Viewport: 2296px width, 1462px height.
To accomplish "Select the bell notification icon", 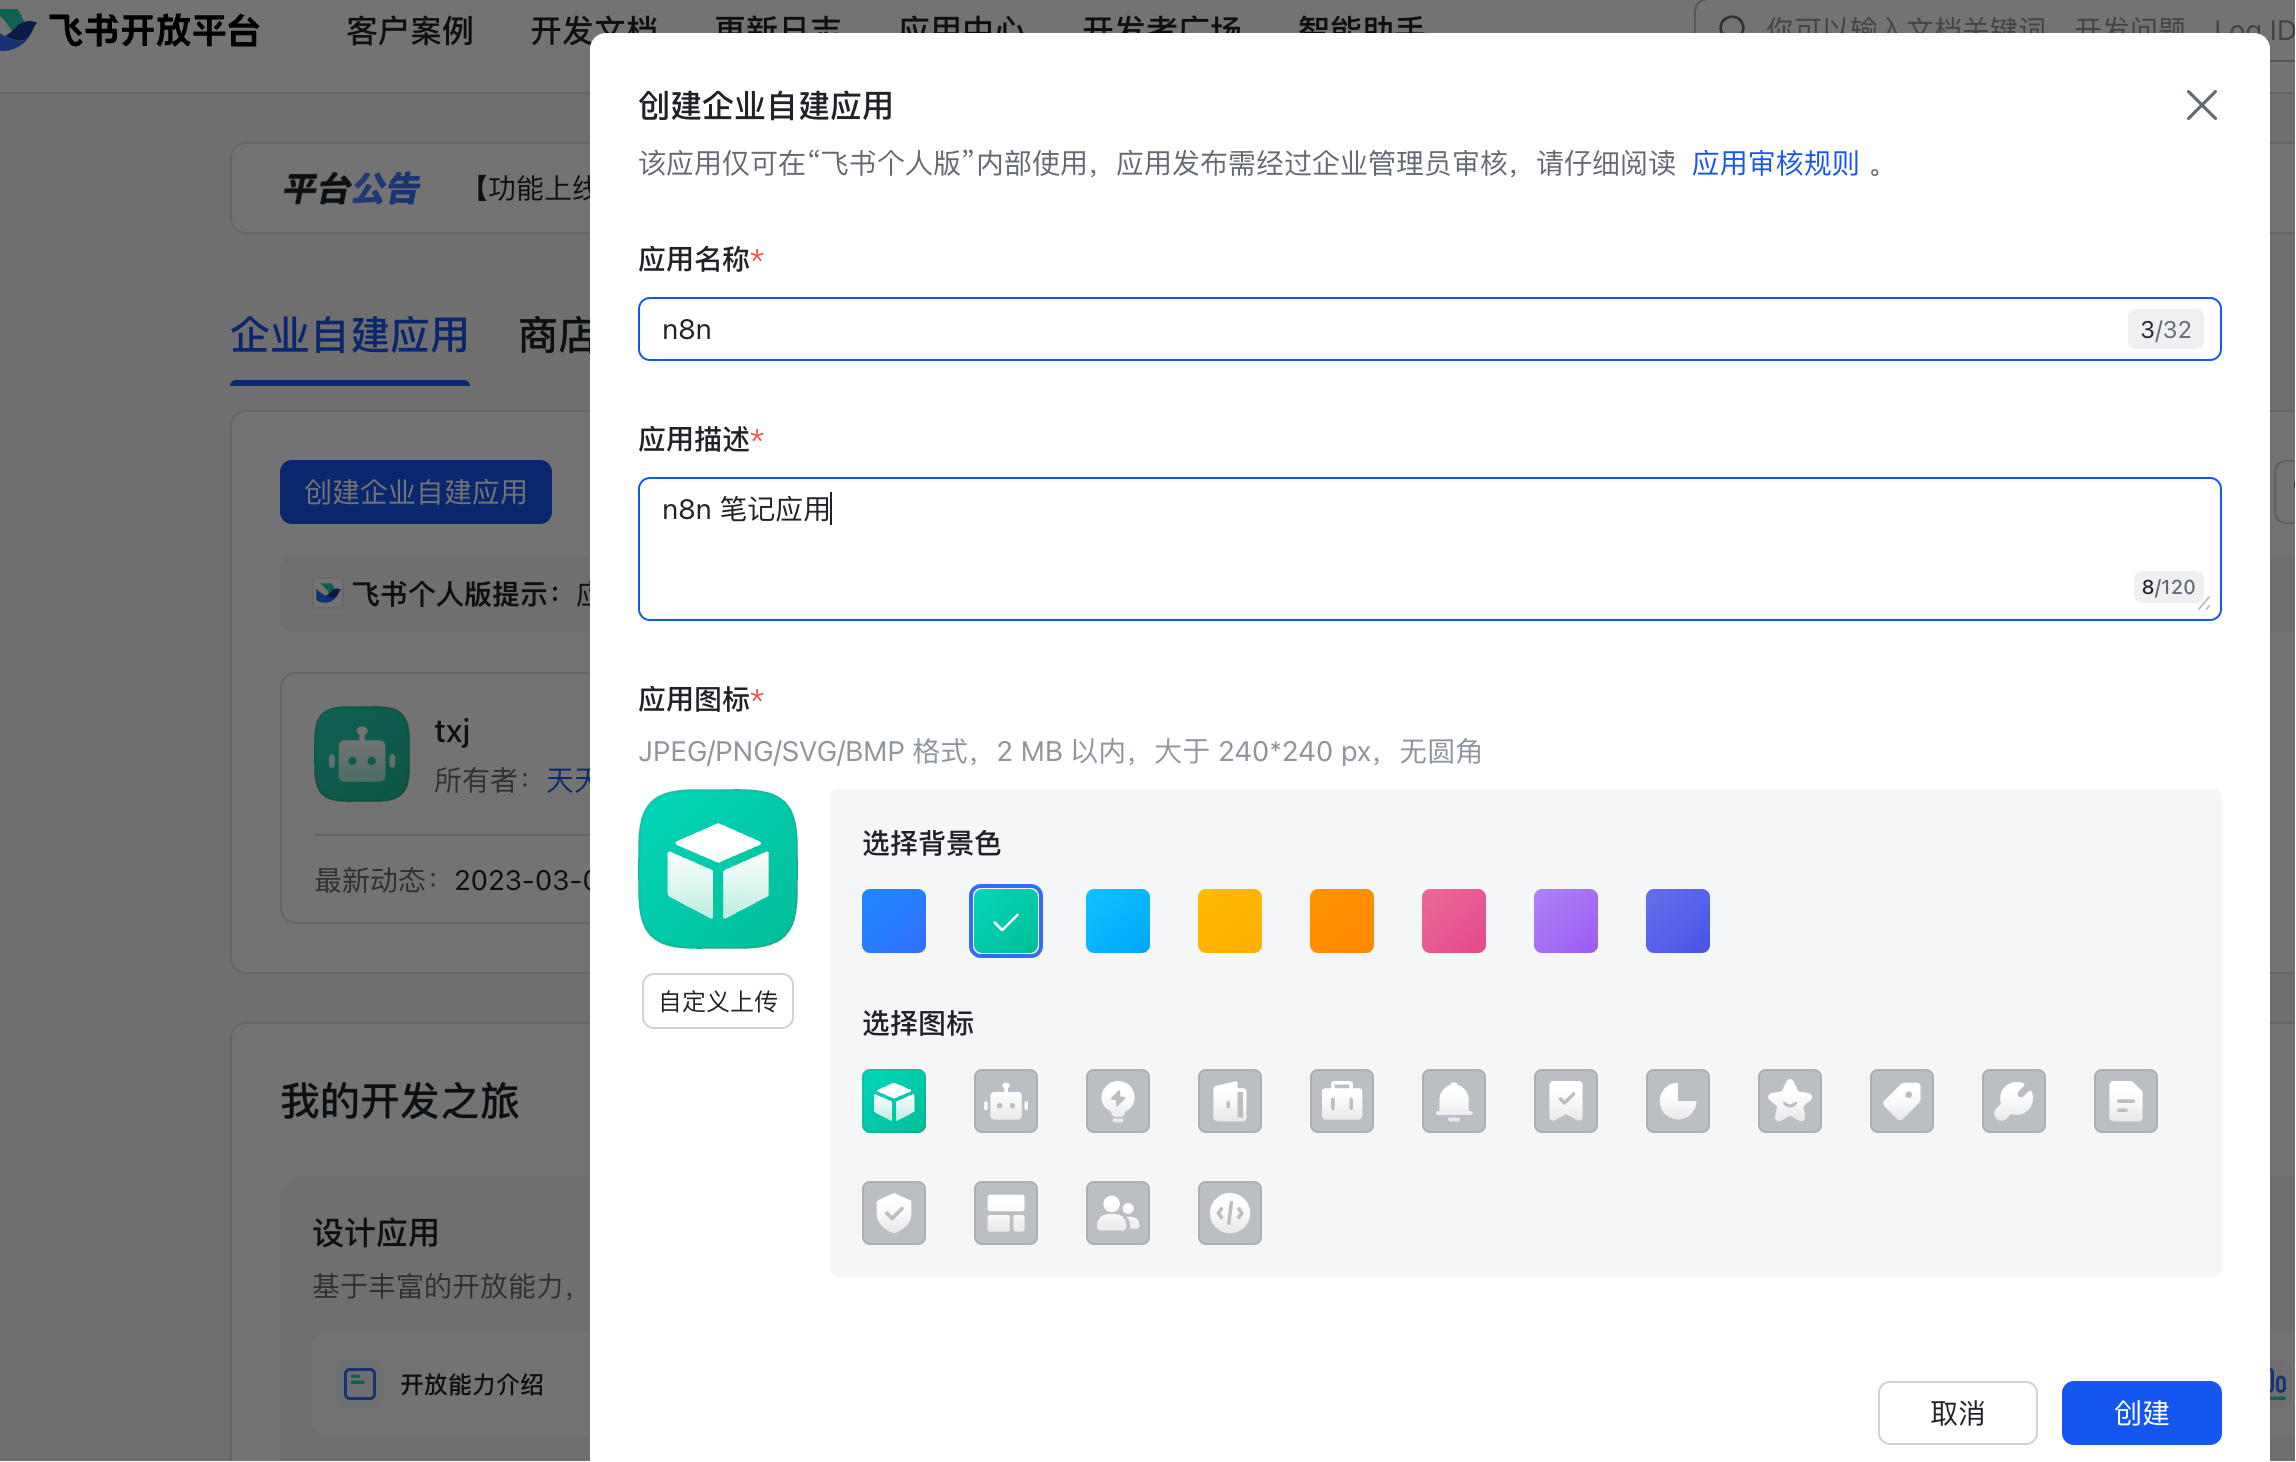I will coord(1453,1101).
